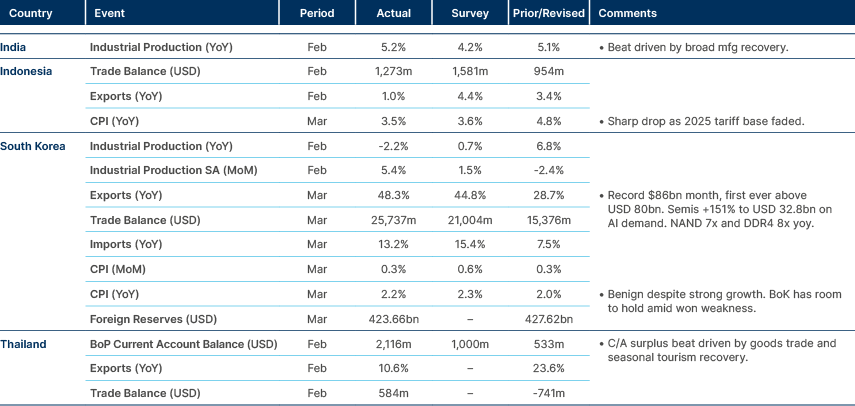Click Indonesia trade balance survey 1,581m
The image size is (855, 406).
coord(470,71)
